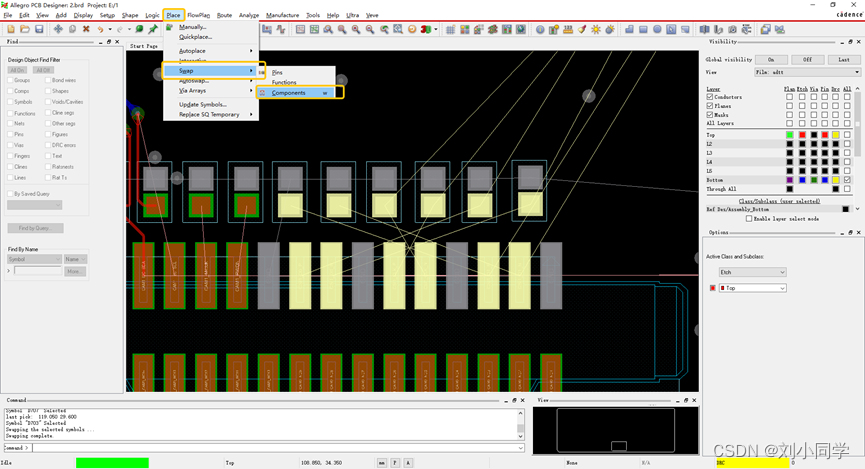Click the blue Show Element info icon
This screenshot has width=865, height=469.
click(x=540, y=29)
